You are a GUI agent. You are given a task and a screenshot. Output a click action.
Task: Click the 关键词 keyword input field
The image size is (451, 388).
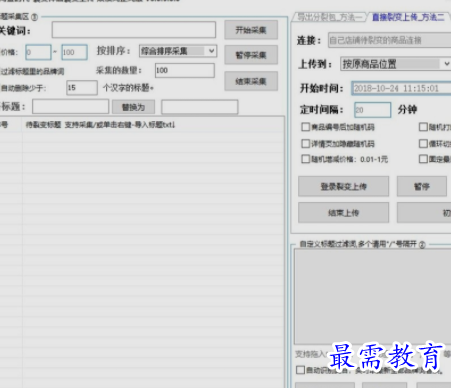click(134, 30)
